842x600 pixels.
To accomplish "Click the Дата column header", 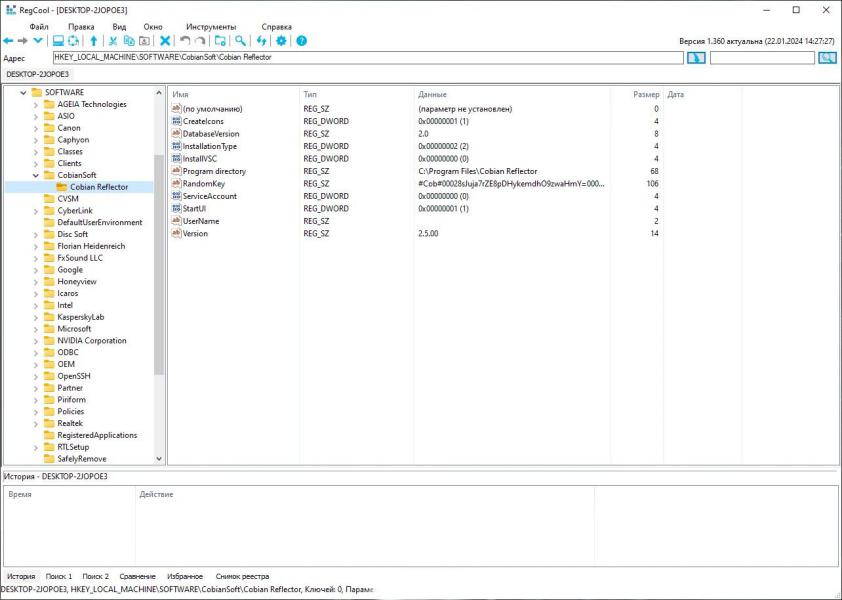I will [x=702, y=95].
